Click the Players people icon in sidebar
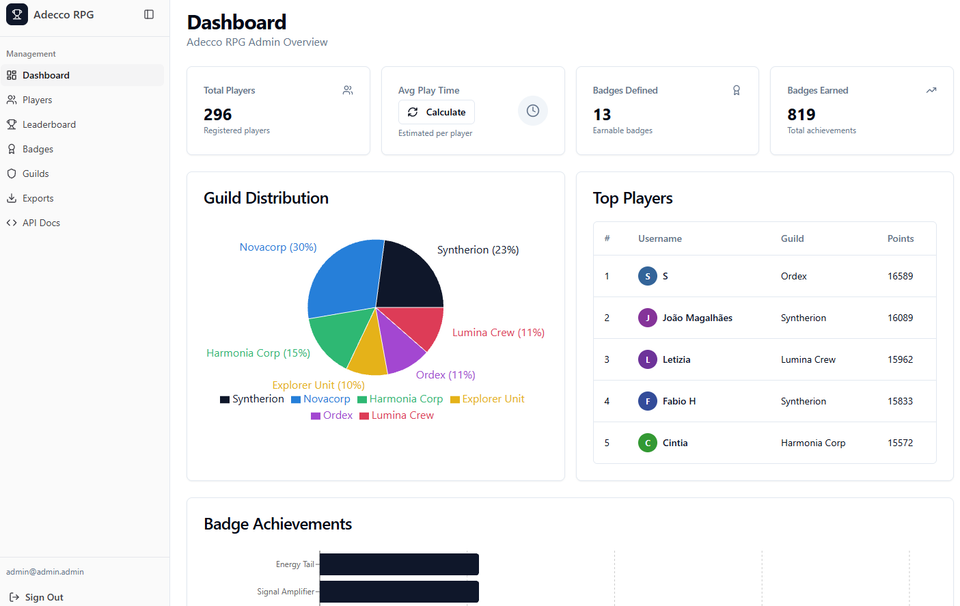The width and height of the screenshot is (960, 606). [x=12, y=100]
